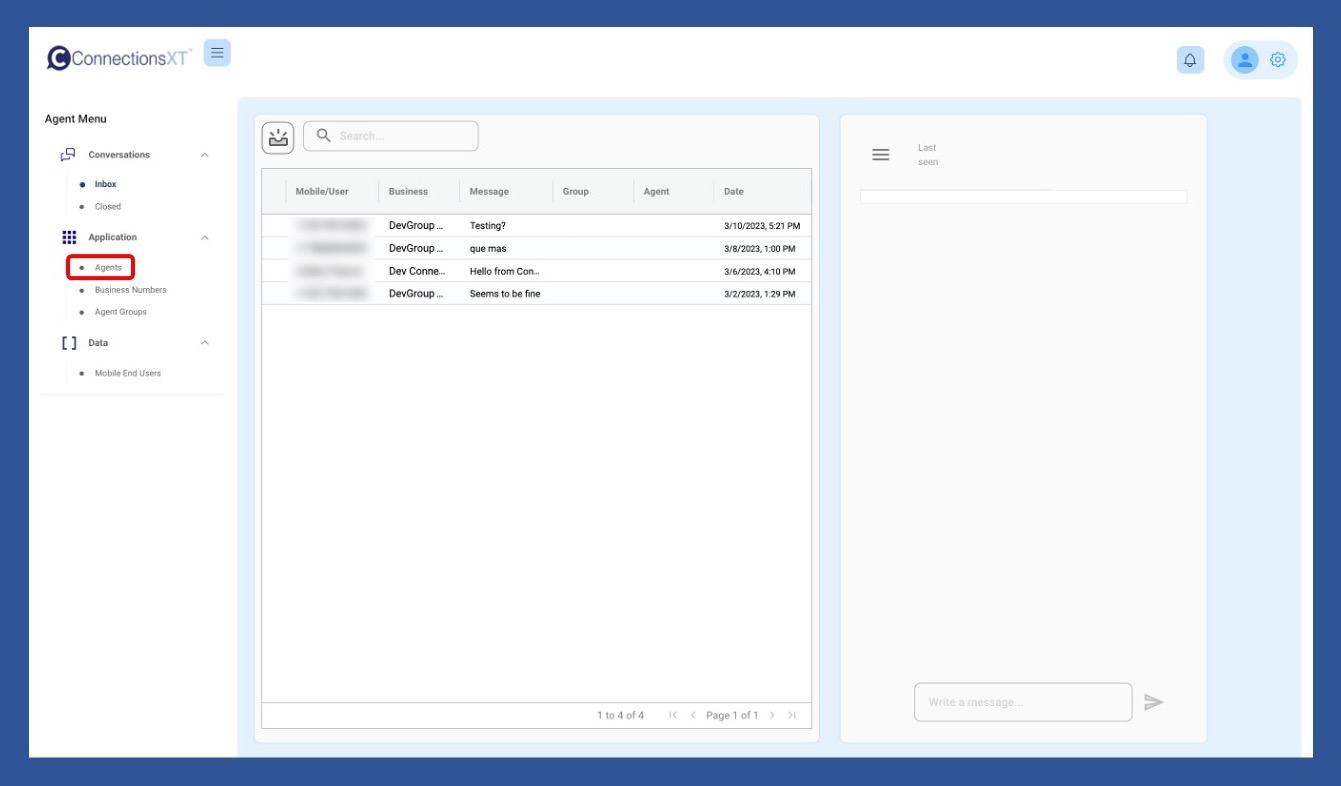Viewport: 1341px width, 786px height.
Task: Click the hamburger menu toggle beside logo
Action: pos(217,53)
